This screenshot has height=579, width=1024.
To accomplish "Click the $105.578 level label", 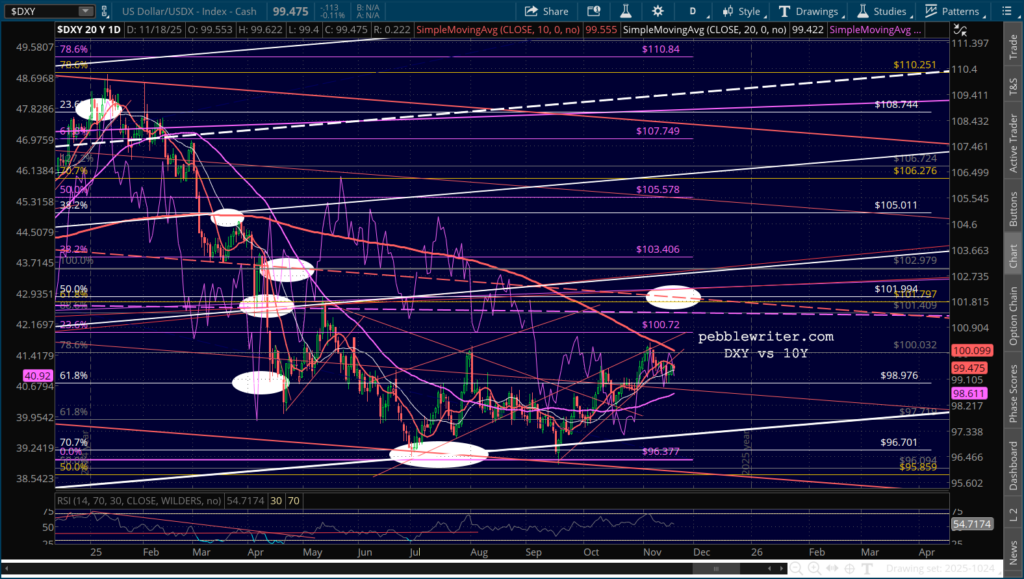I will click(x=658, y=190).
